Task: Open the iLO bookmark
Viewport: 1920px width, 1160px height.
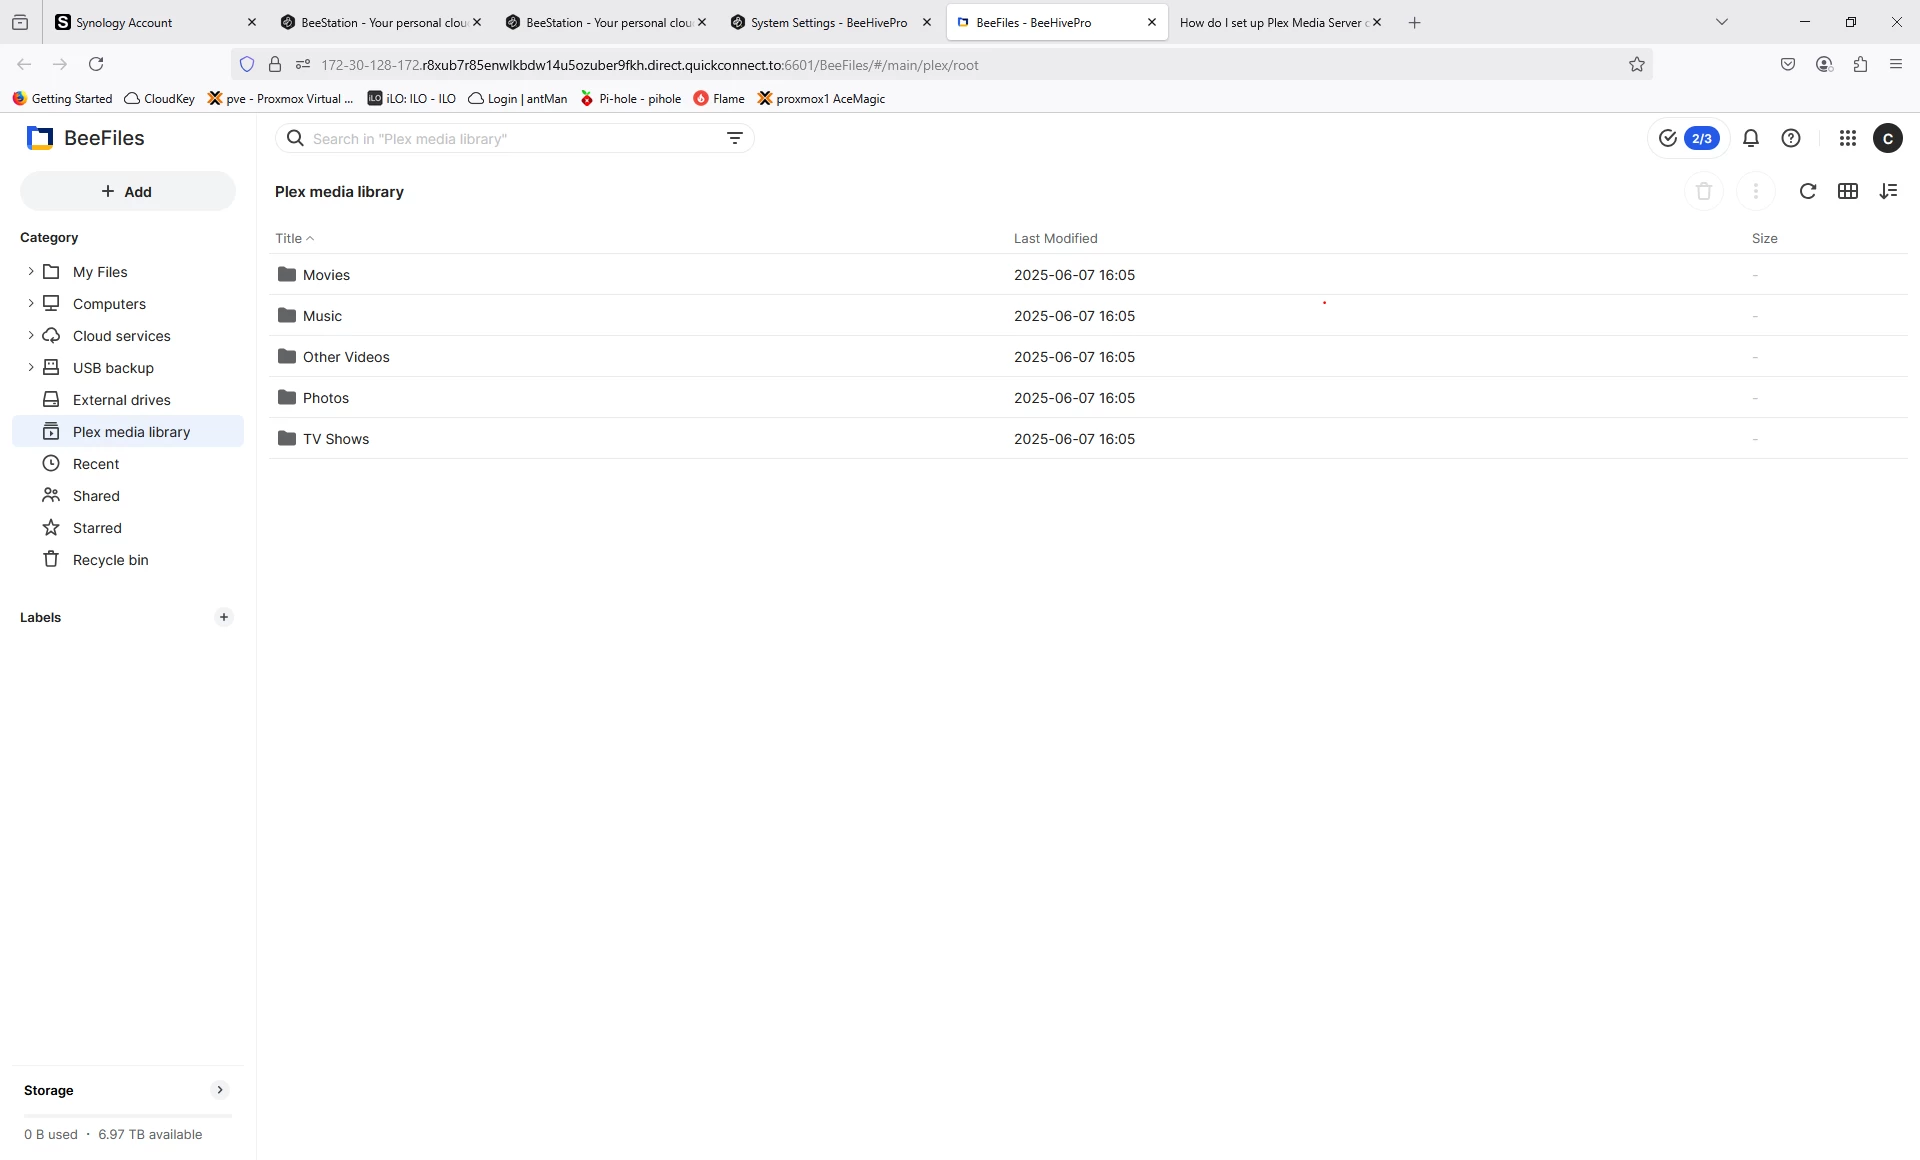Action: (x=412, y=98)
